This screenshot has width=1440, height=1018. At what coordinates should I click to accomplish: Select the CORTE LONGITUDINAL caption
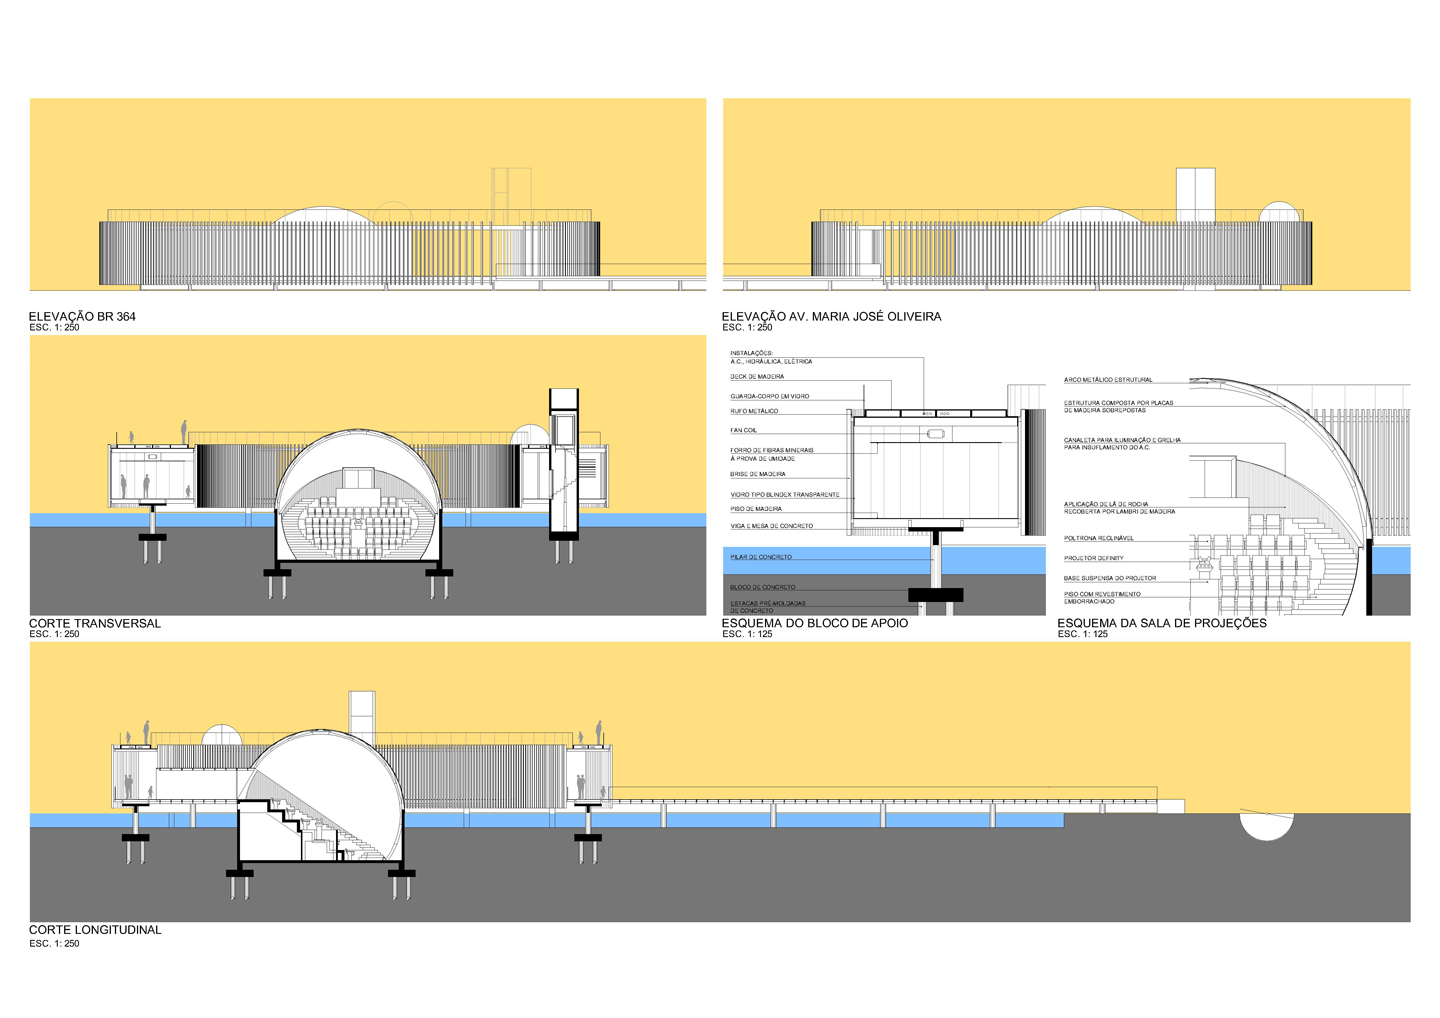pos(95,930)
